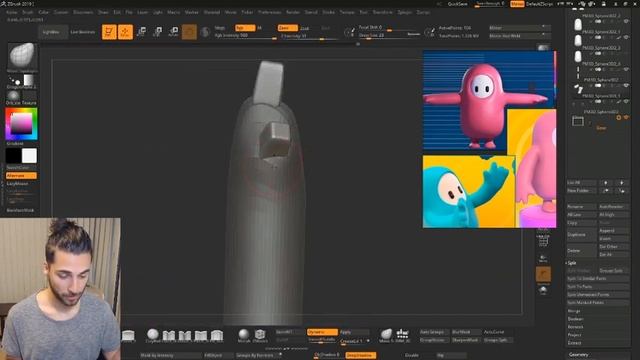The image size is (640, 360).
Task: Click the leftmost bottom shelf brush
Action: click(x=128, y=336)
